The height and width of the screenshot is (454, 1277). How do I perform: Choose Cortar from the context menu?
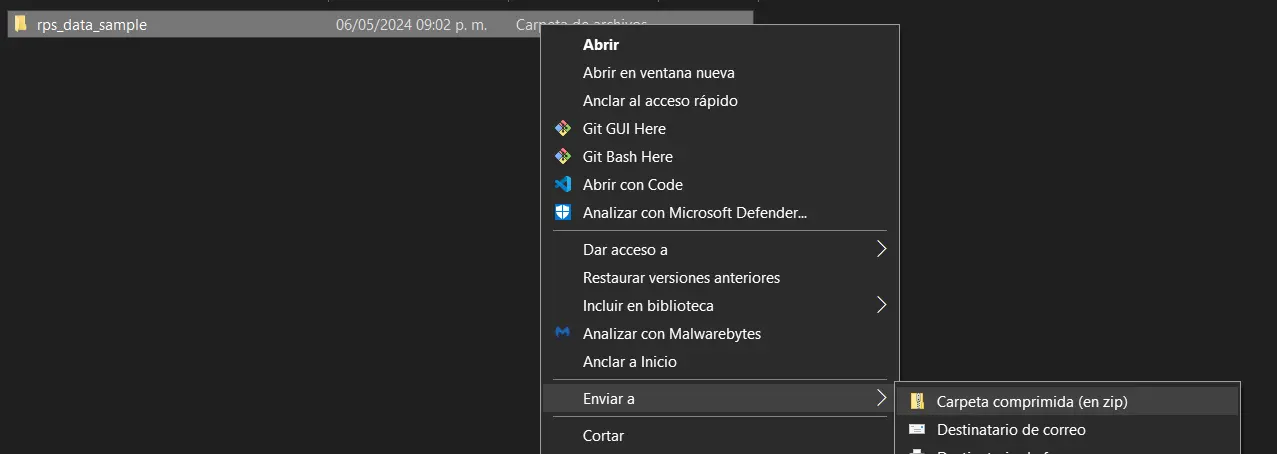[603, 436]
